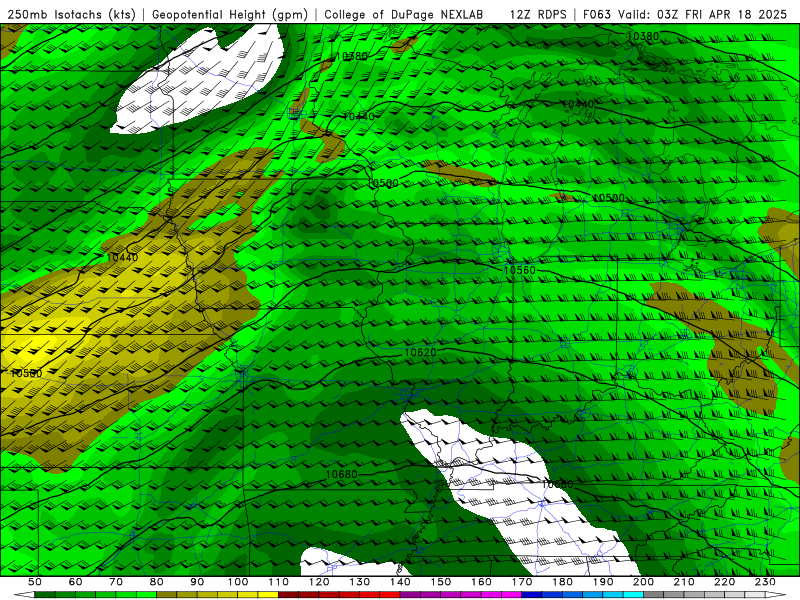This screenshot has width=800, height=600.
Task: Pick the dark blue swatch just after 170
Action: pyautogui.click(x=532, y=595)
